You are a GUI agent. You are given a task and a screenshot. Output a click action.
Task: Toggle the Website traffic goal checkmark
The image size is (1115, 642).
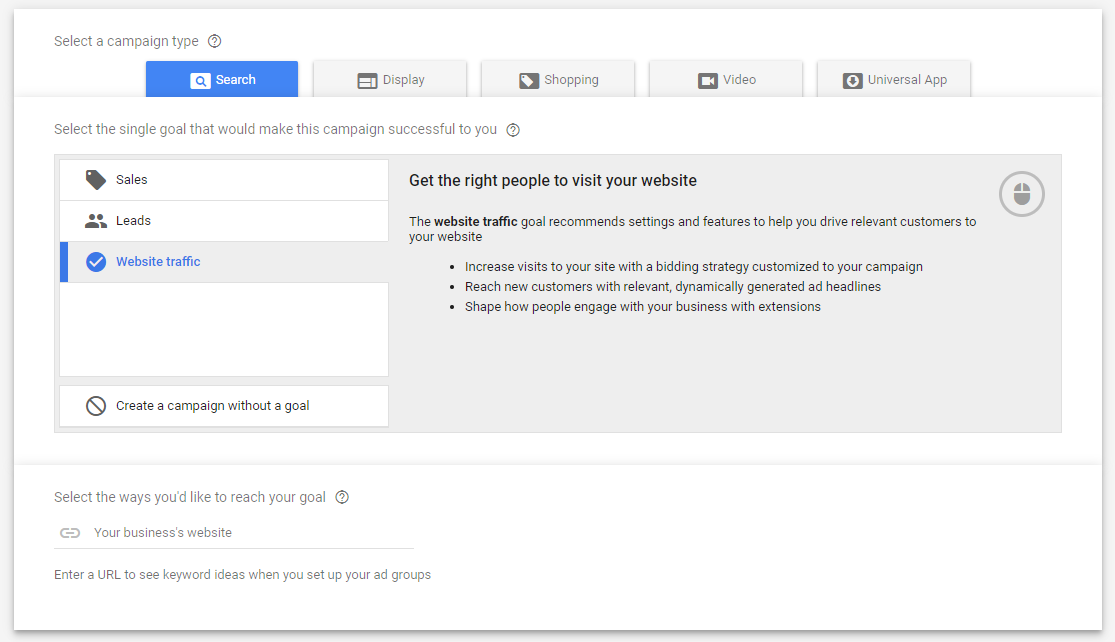[96, 262]
